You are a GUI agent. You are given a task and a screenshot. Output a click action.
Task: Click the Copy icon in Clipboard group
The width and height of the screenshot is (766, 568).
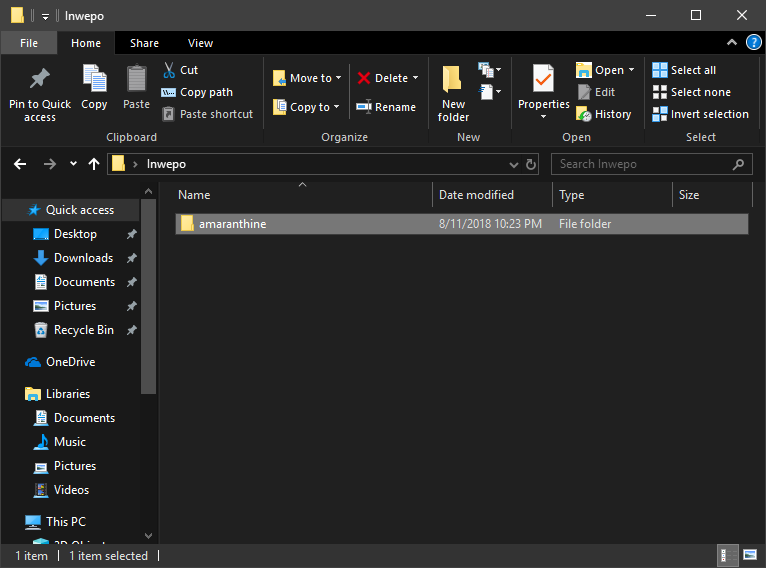(x=94, y=80)
